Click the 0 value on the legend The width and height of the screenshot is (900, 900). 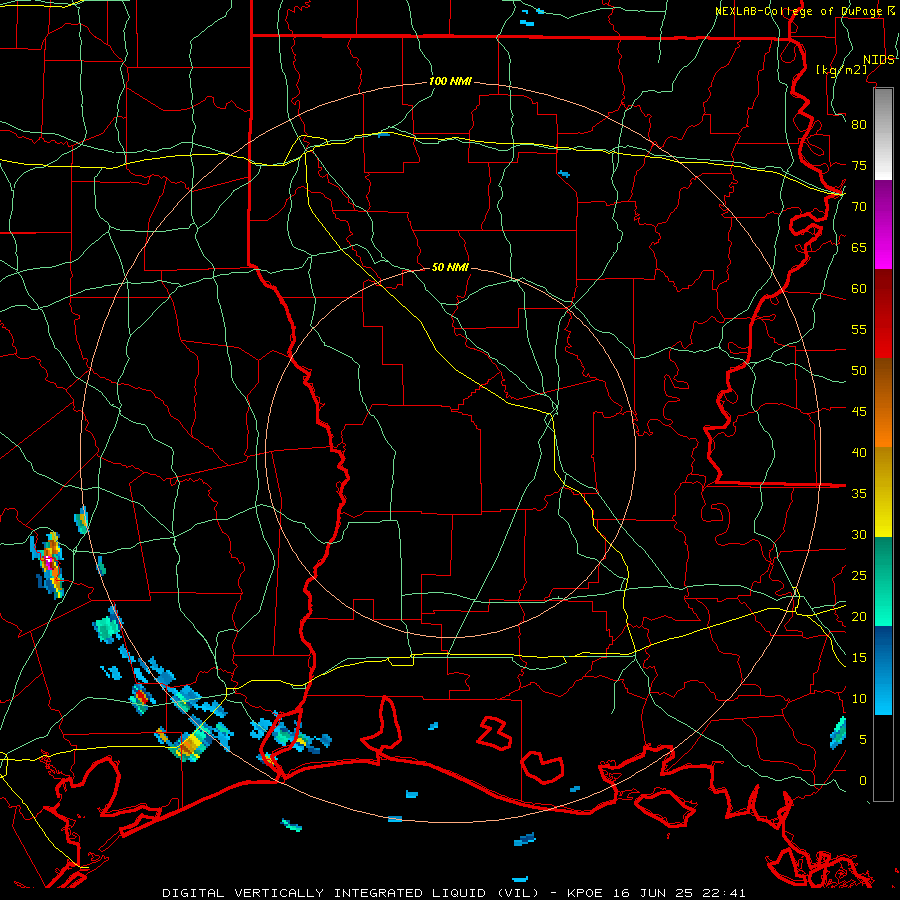[x=863, y=781]
